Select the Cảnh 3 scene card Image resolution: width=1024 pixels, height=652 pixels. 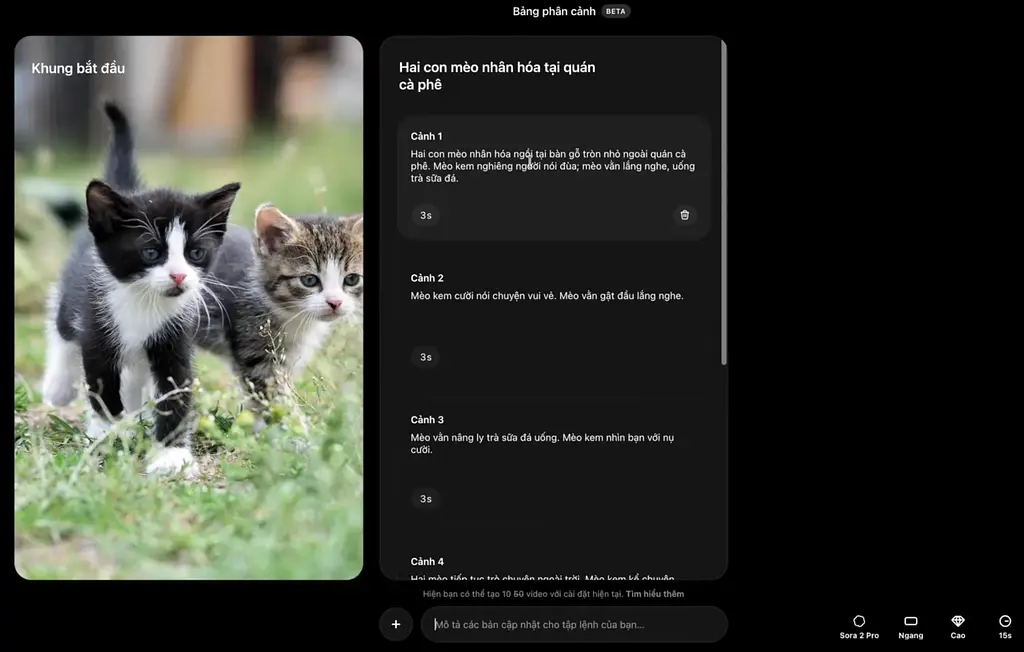pos(554,455)
